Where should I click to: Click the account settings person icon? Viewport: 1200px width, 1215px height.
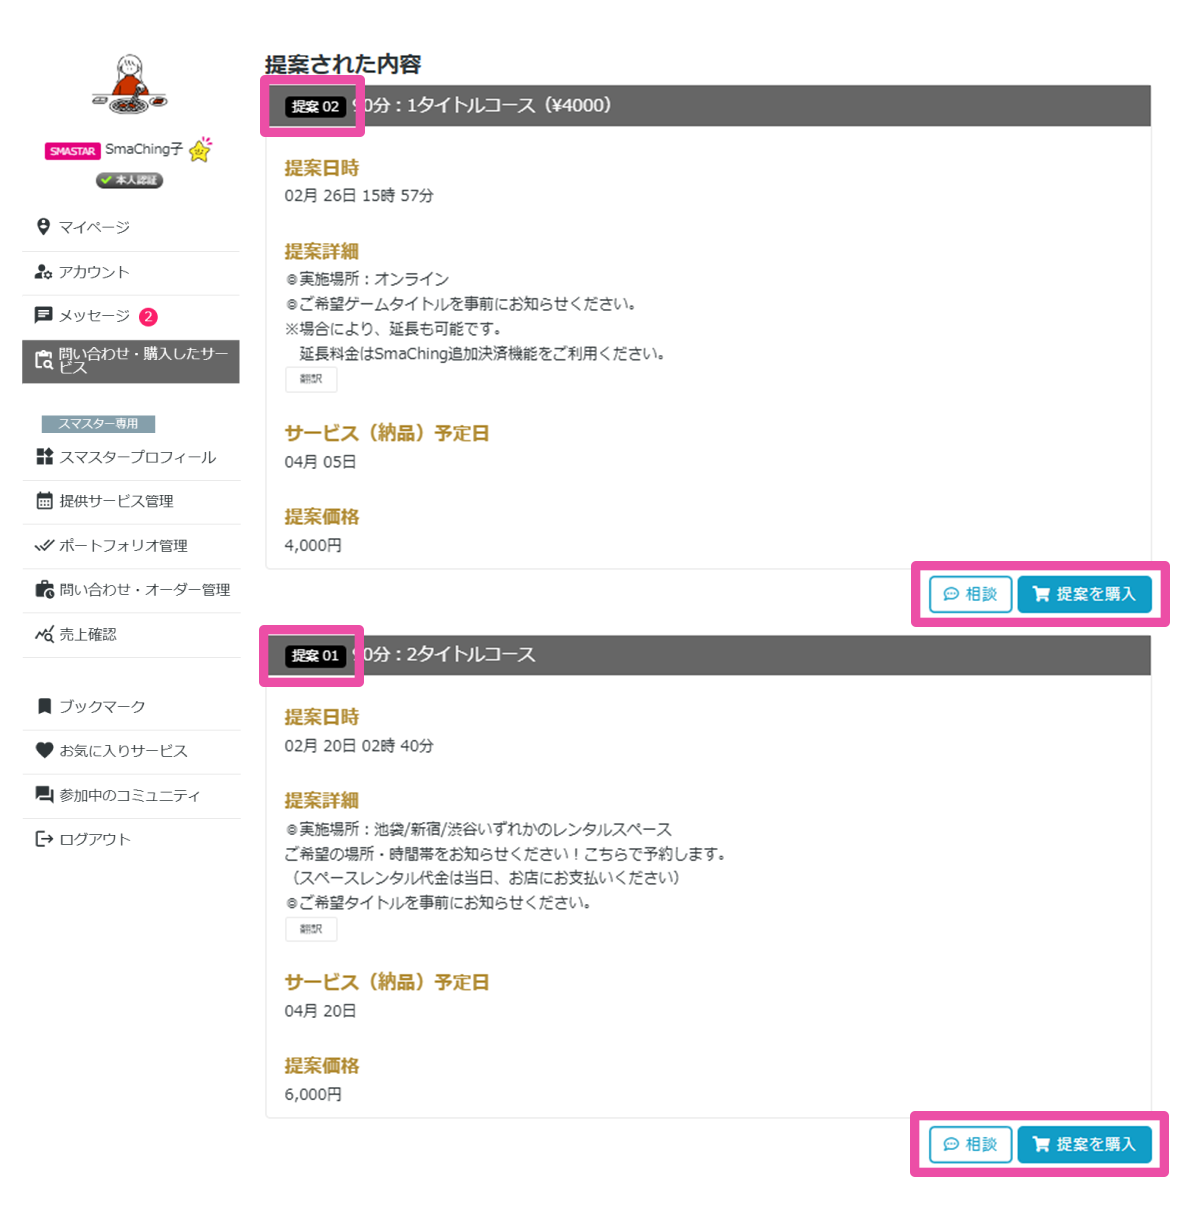coord(43,272)
